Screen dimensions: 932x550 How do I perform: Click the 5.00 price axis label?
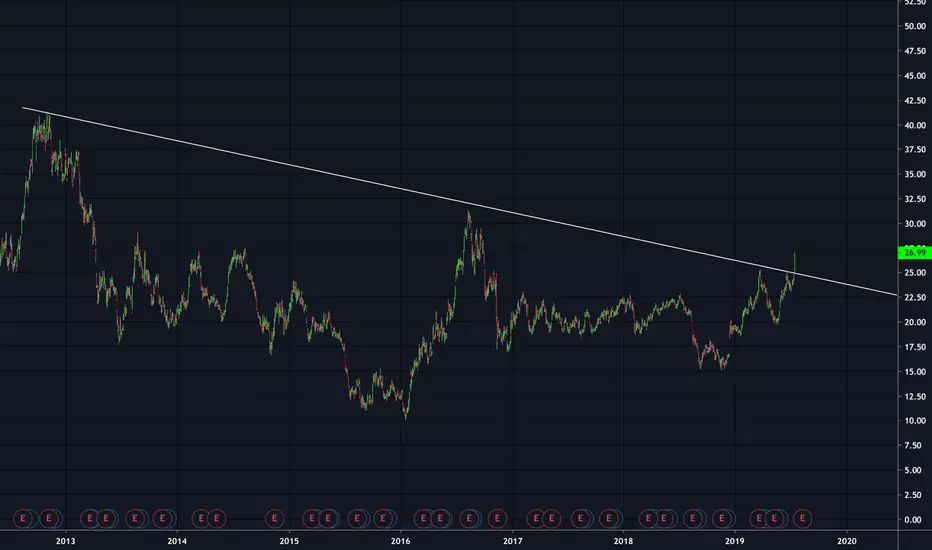pos(915,470)
